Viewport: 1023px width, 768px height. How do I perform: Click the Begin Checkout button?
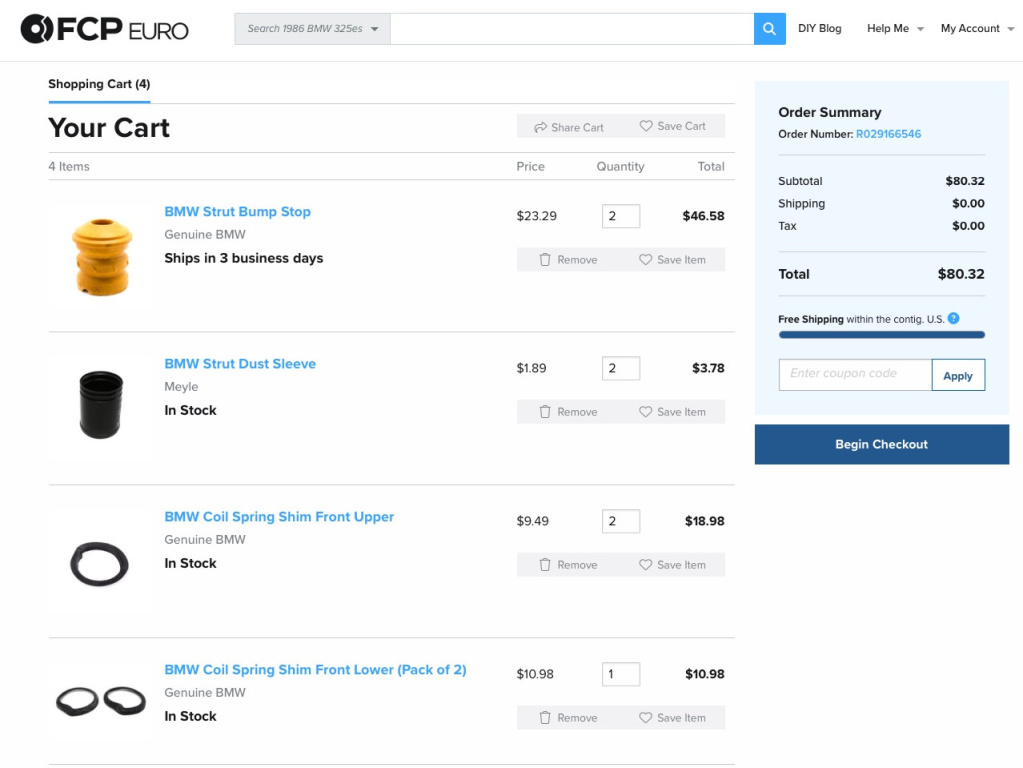(x=881, y=444)
